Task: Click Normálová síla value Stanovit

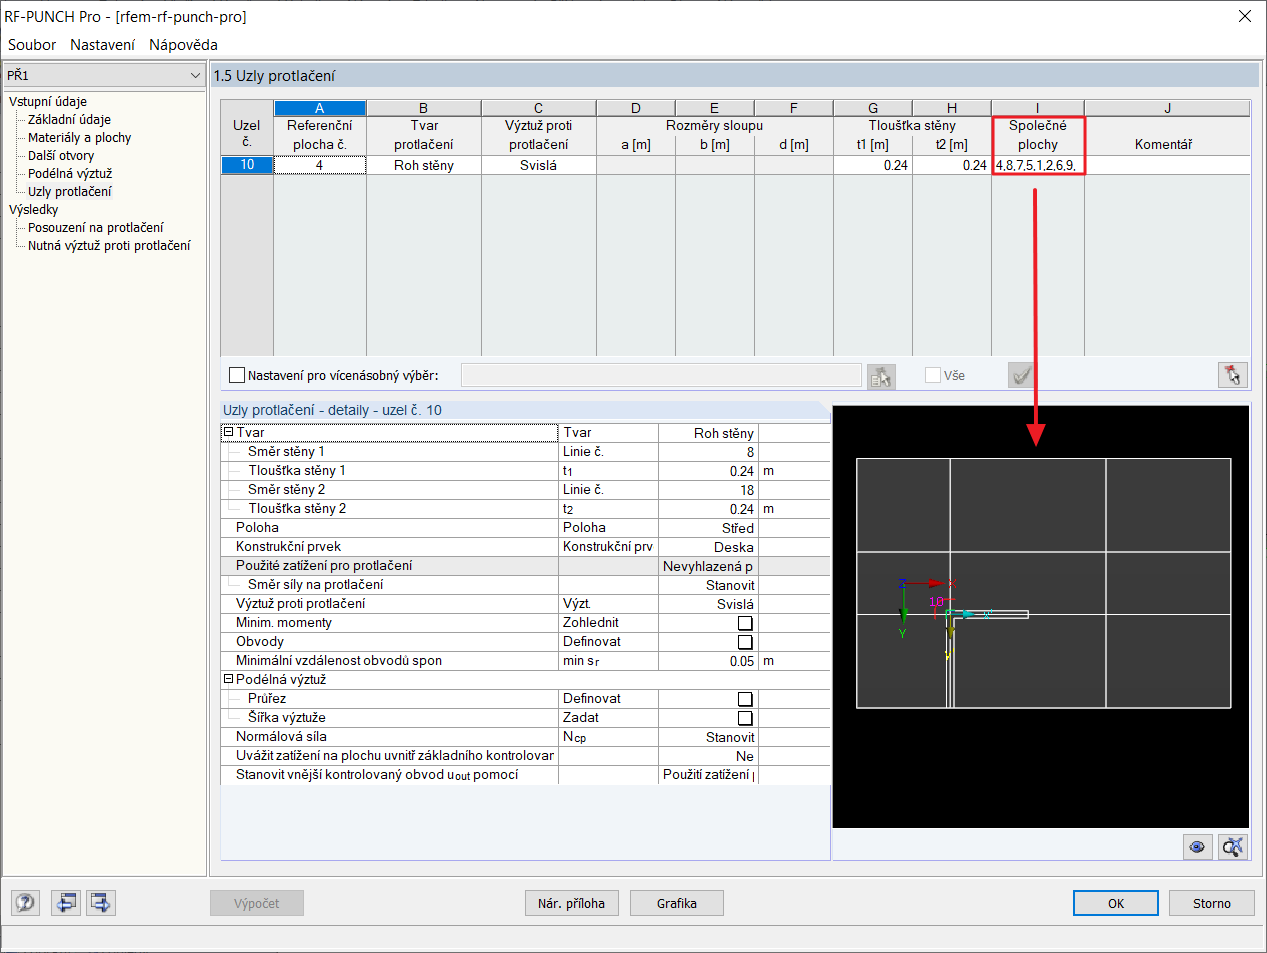Action: point(709,737)
